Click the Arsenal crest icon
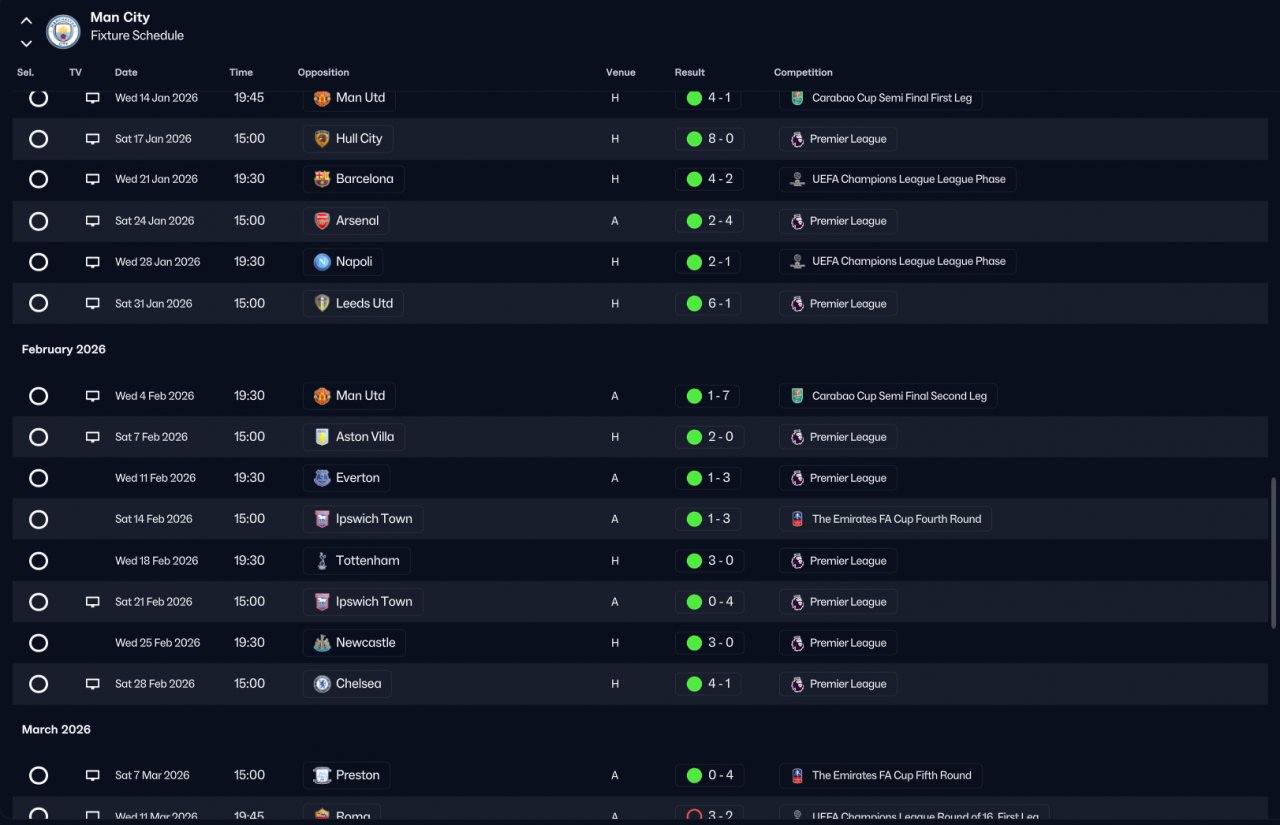Screen dimensions: 1280x825 (322, 221)
